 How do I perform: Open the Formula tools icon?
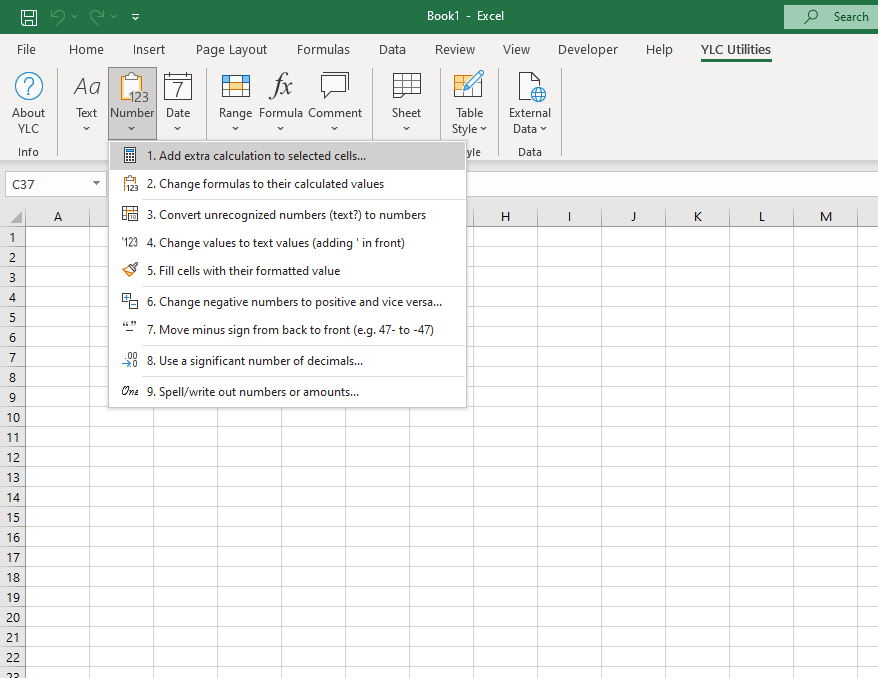[281, 88]
